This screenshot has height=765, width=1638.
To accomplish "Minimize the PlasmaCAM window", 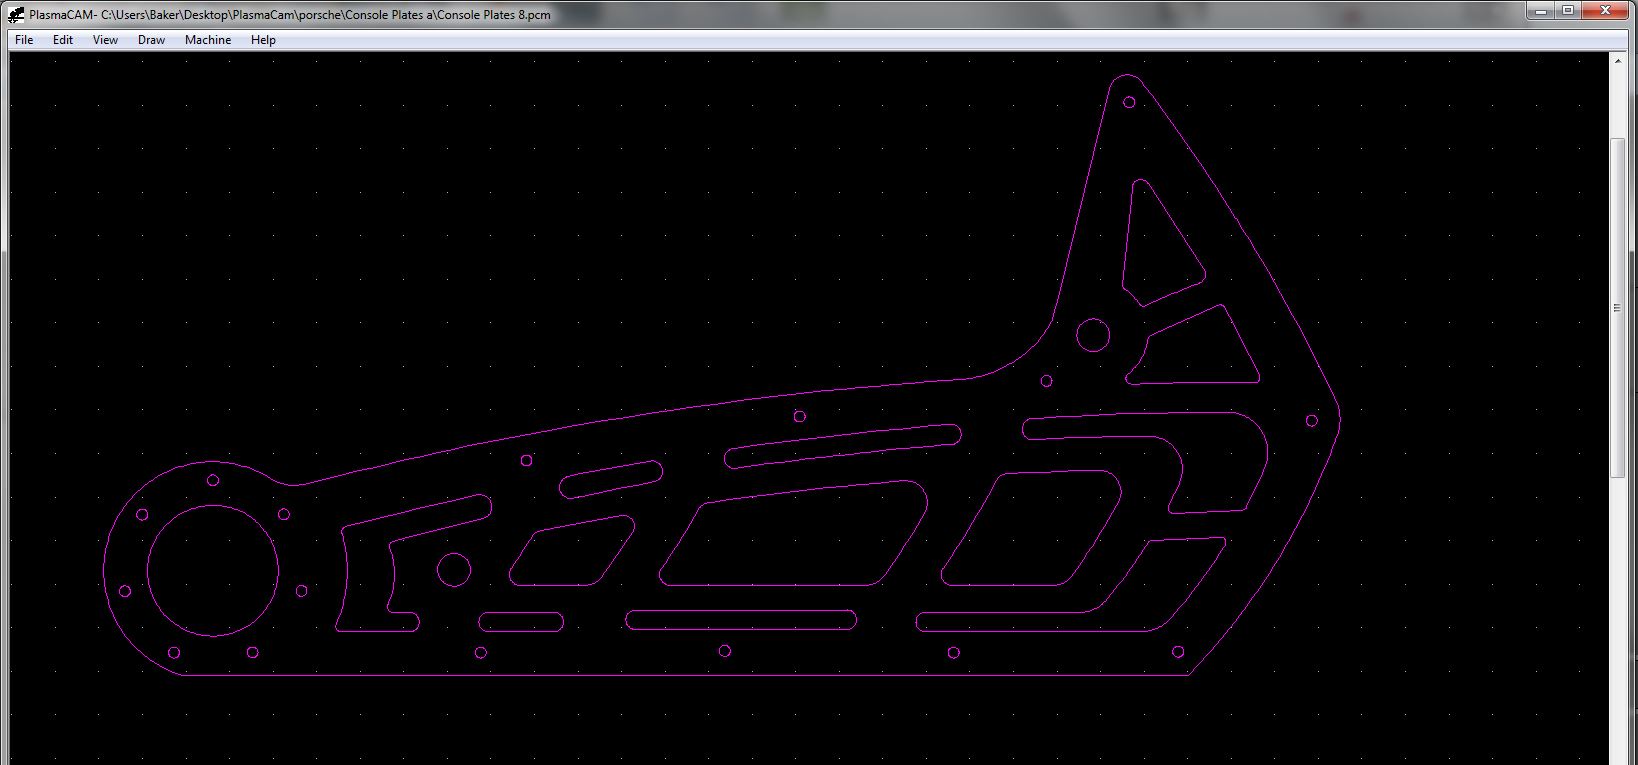I will click(1542, 10).
